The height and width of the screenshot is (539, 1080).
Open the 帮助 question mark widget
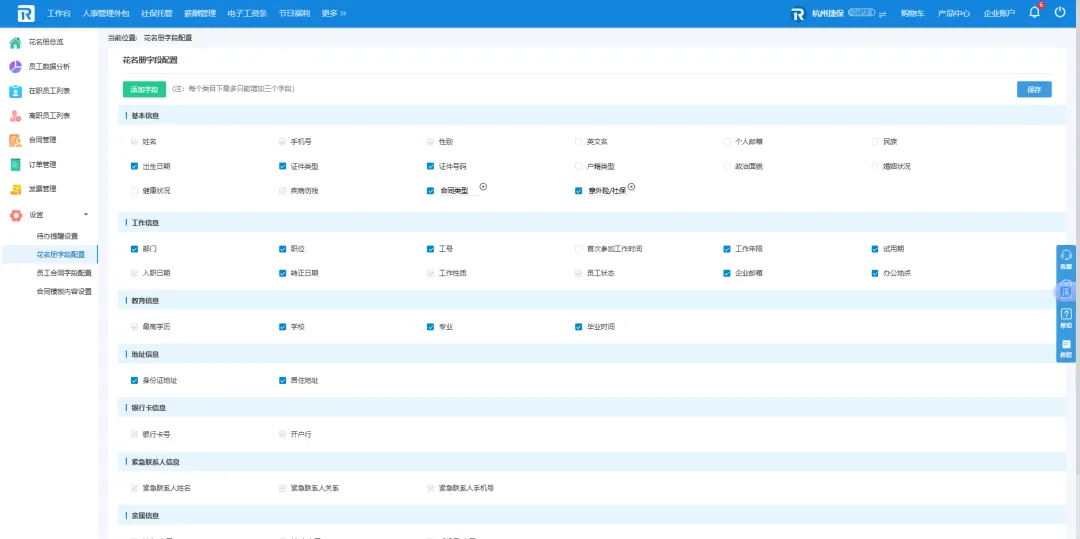[x=1066, y=318]
